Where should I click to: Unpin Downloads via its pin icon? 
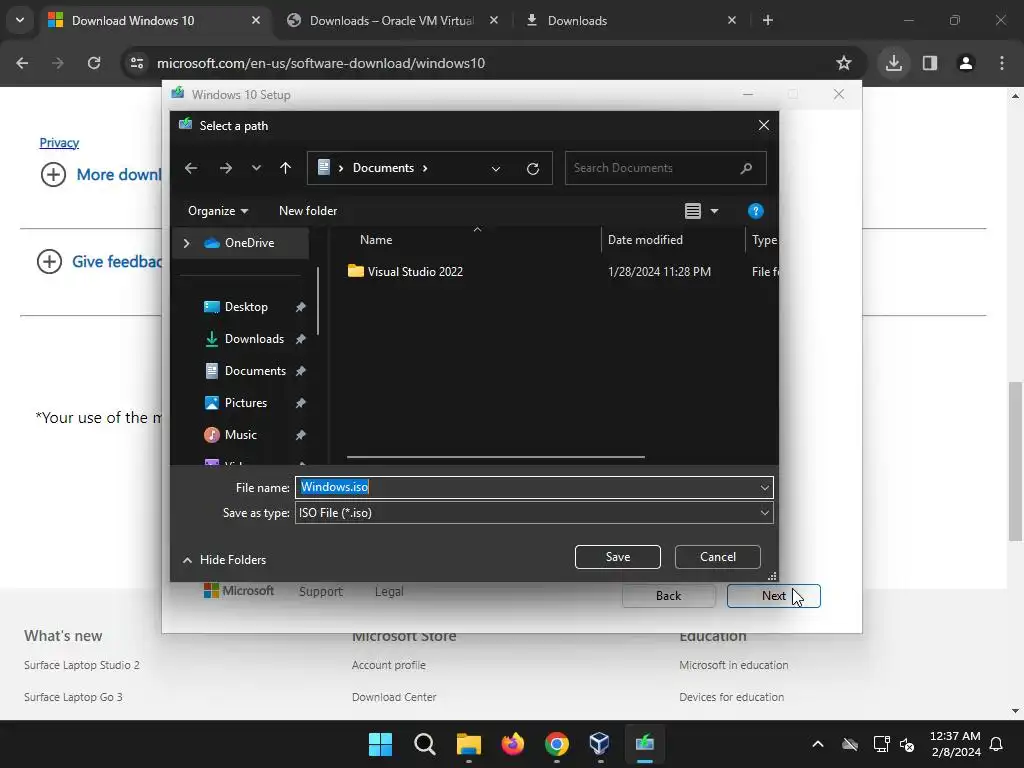[x=300, y=339]
